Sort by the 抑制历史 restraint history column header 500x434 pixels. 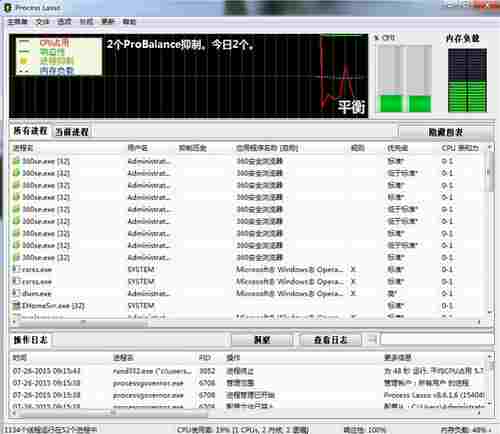coord(193,148)
